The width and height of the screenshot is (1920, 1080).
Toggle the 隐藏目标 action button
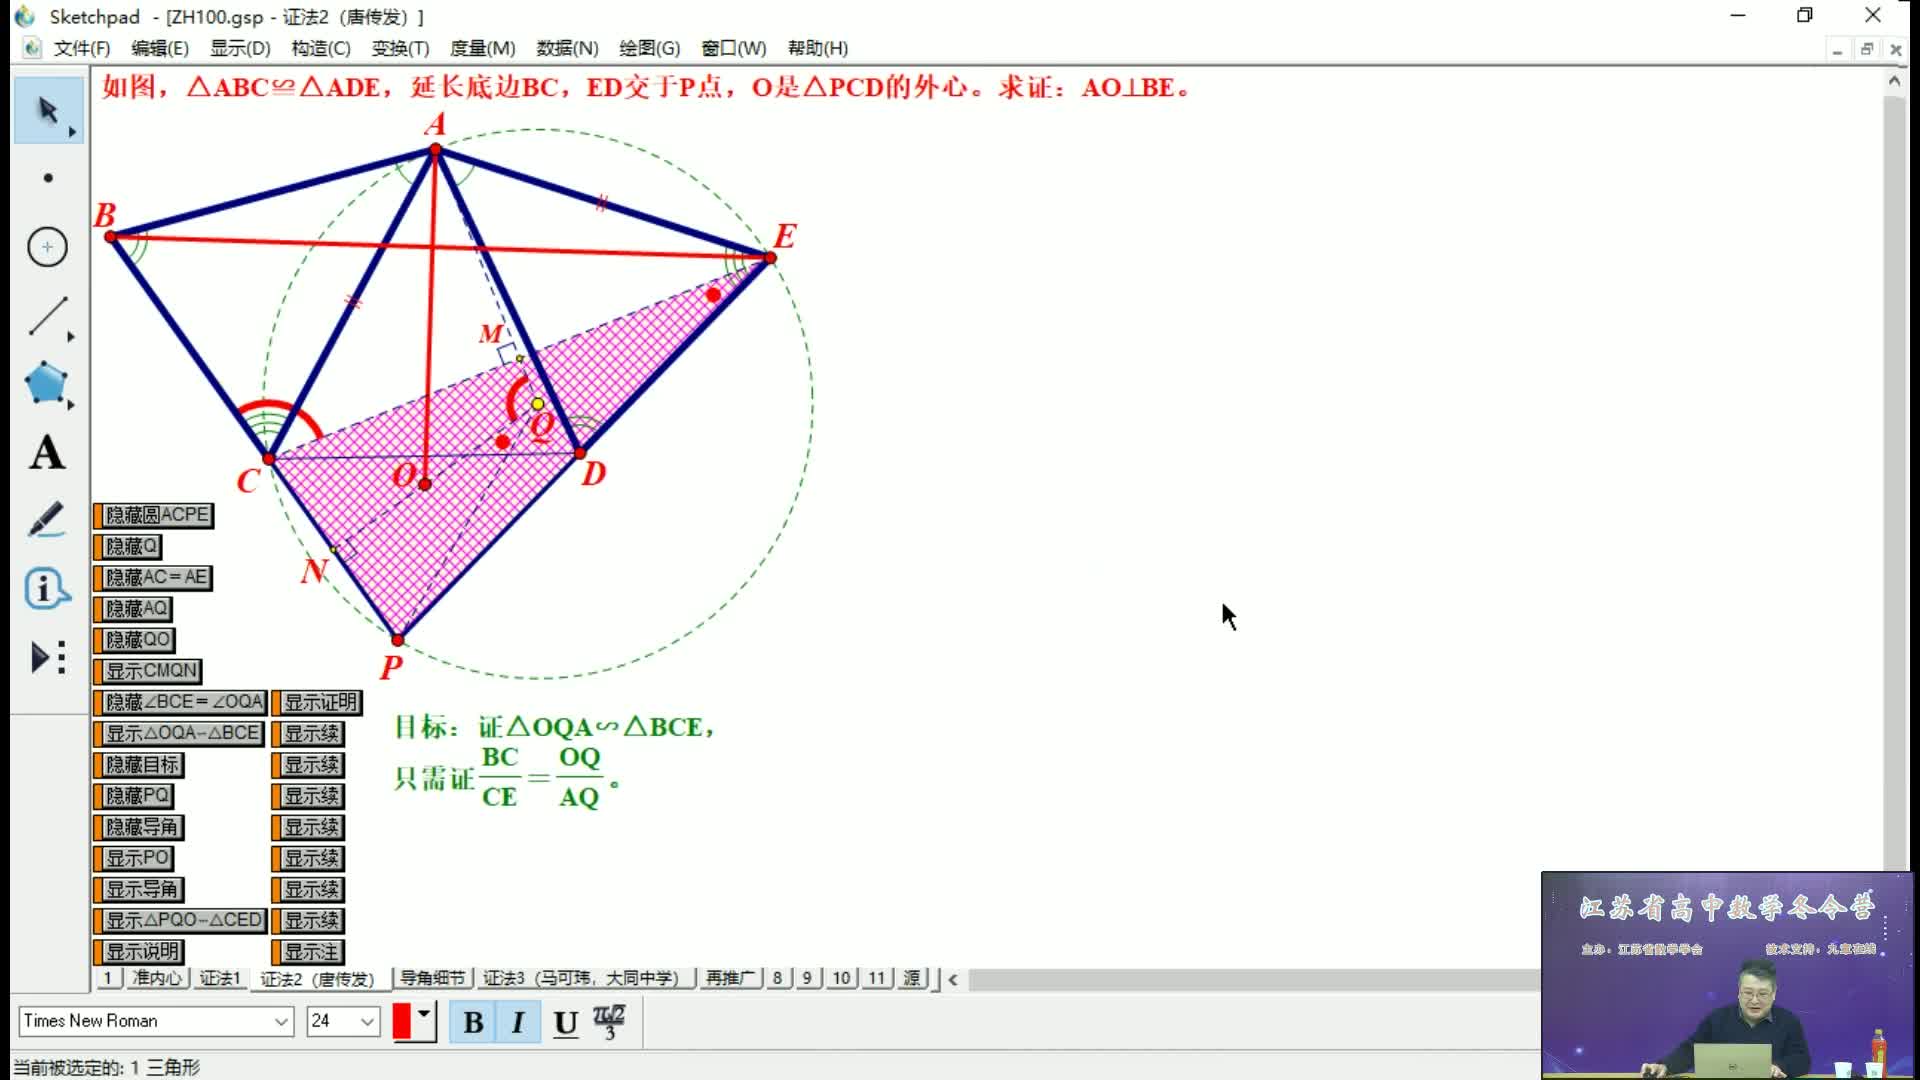coord(142,765)
